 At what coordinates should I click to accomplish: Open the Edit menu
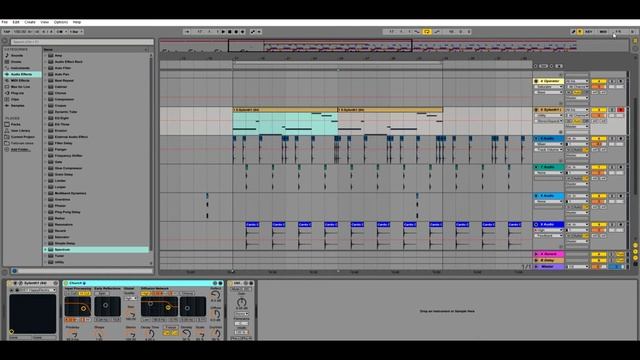pyautogui.click(x=16, y=22)
